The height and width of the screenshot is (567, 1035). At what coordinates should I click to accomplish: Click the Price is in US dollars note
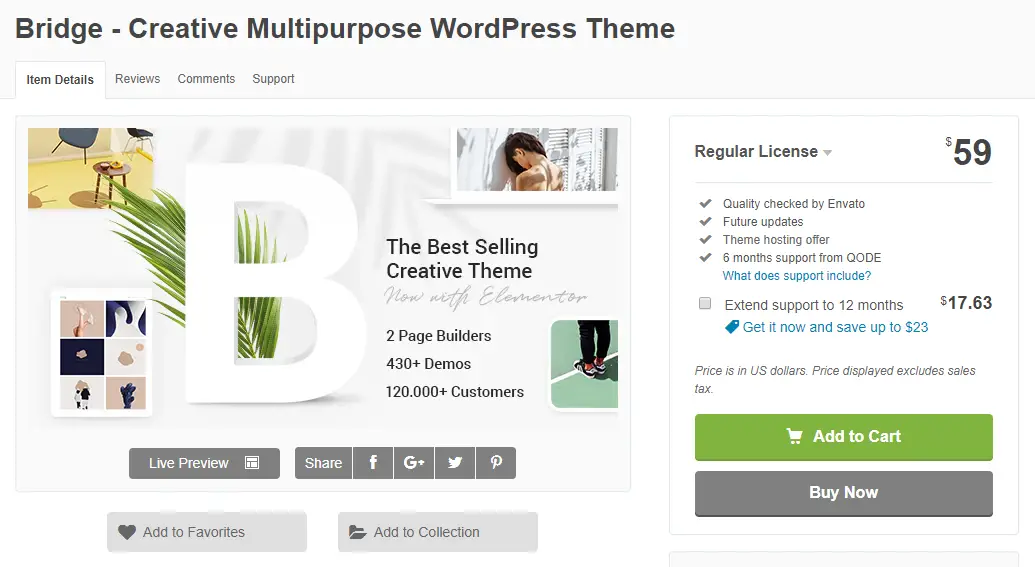(835, 380)
